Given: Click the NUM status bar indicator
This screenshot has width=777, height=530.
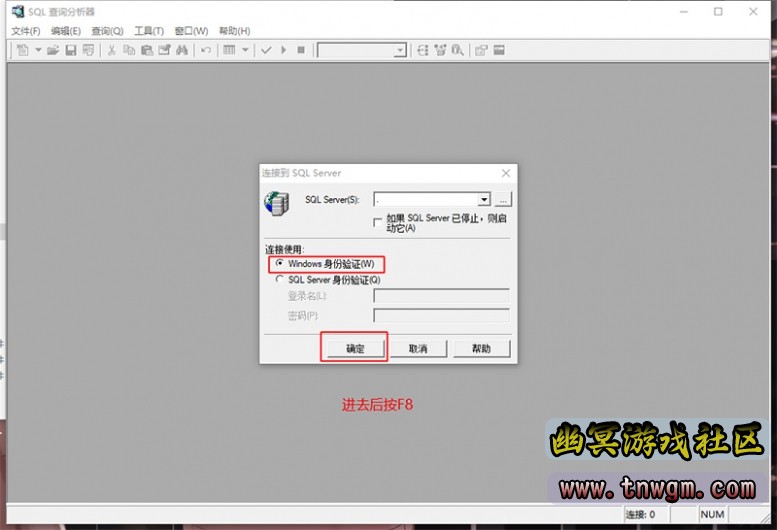Looking at the screenshot, I should click(x=712, y=515).
